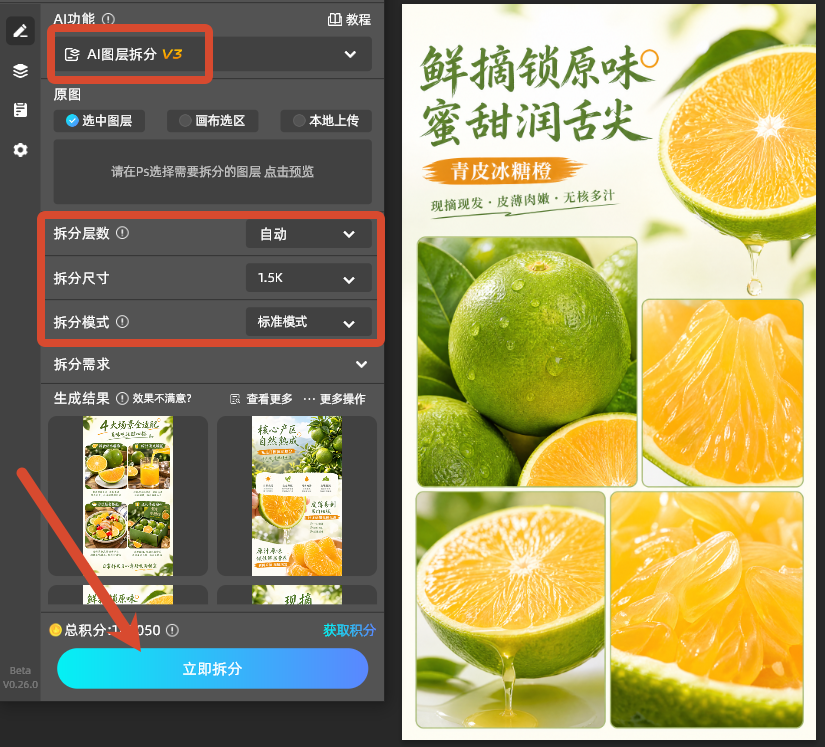Screen dimensions: 825x747
Task: Open the 更多操作 menu
Action: (335, 399)
